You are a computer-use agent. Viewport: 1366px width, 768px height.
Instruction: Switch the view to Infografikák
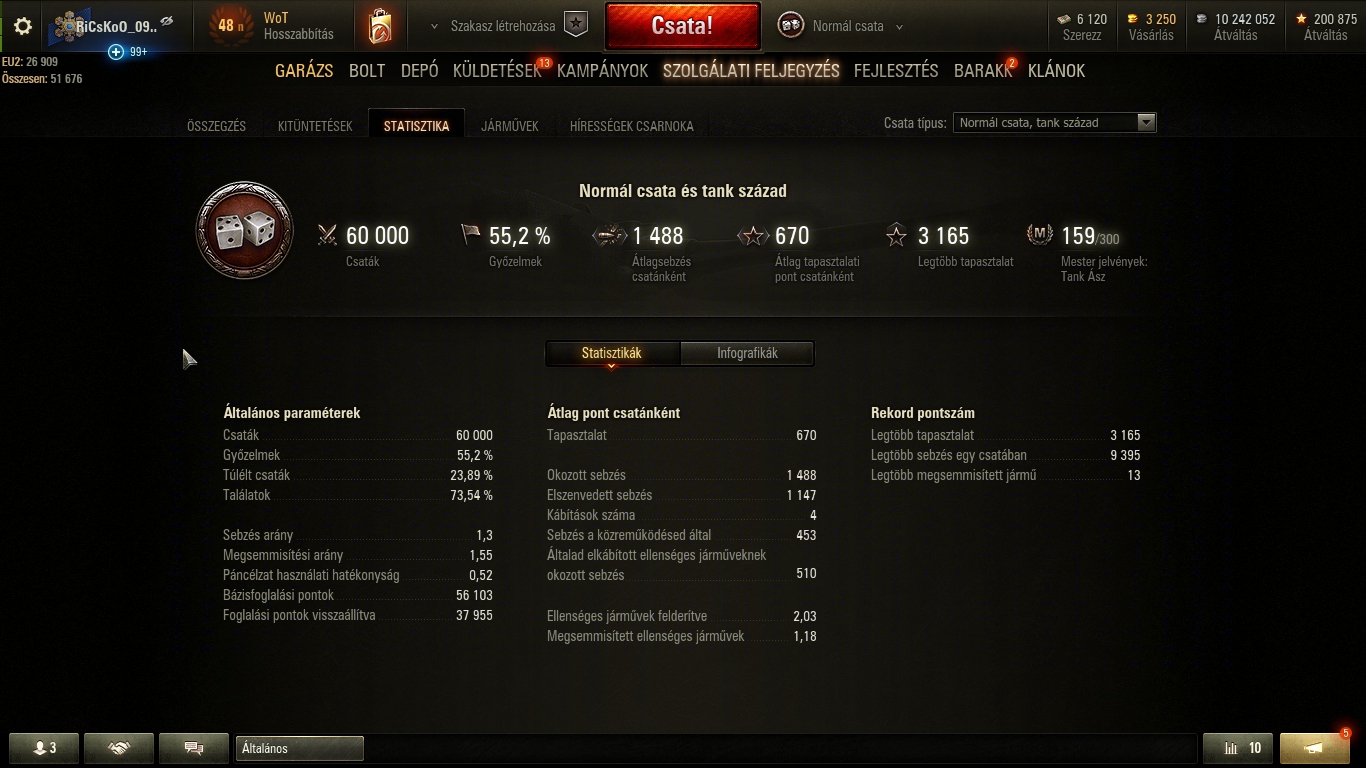(747, 353)
